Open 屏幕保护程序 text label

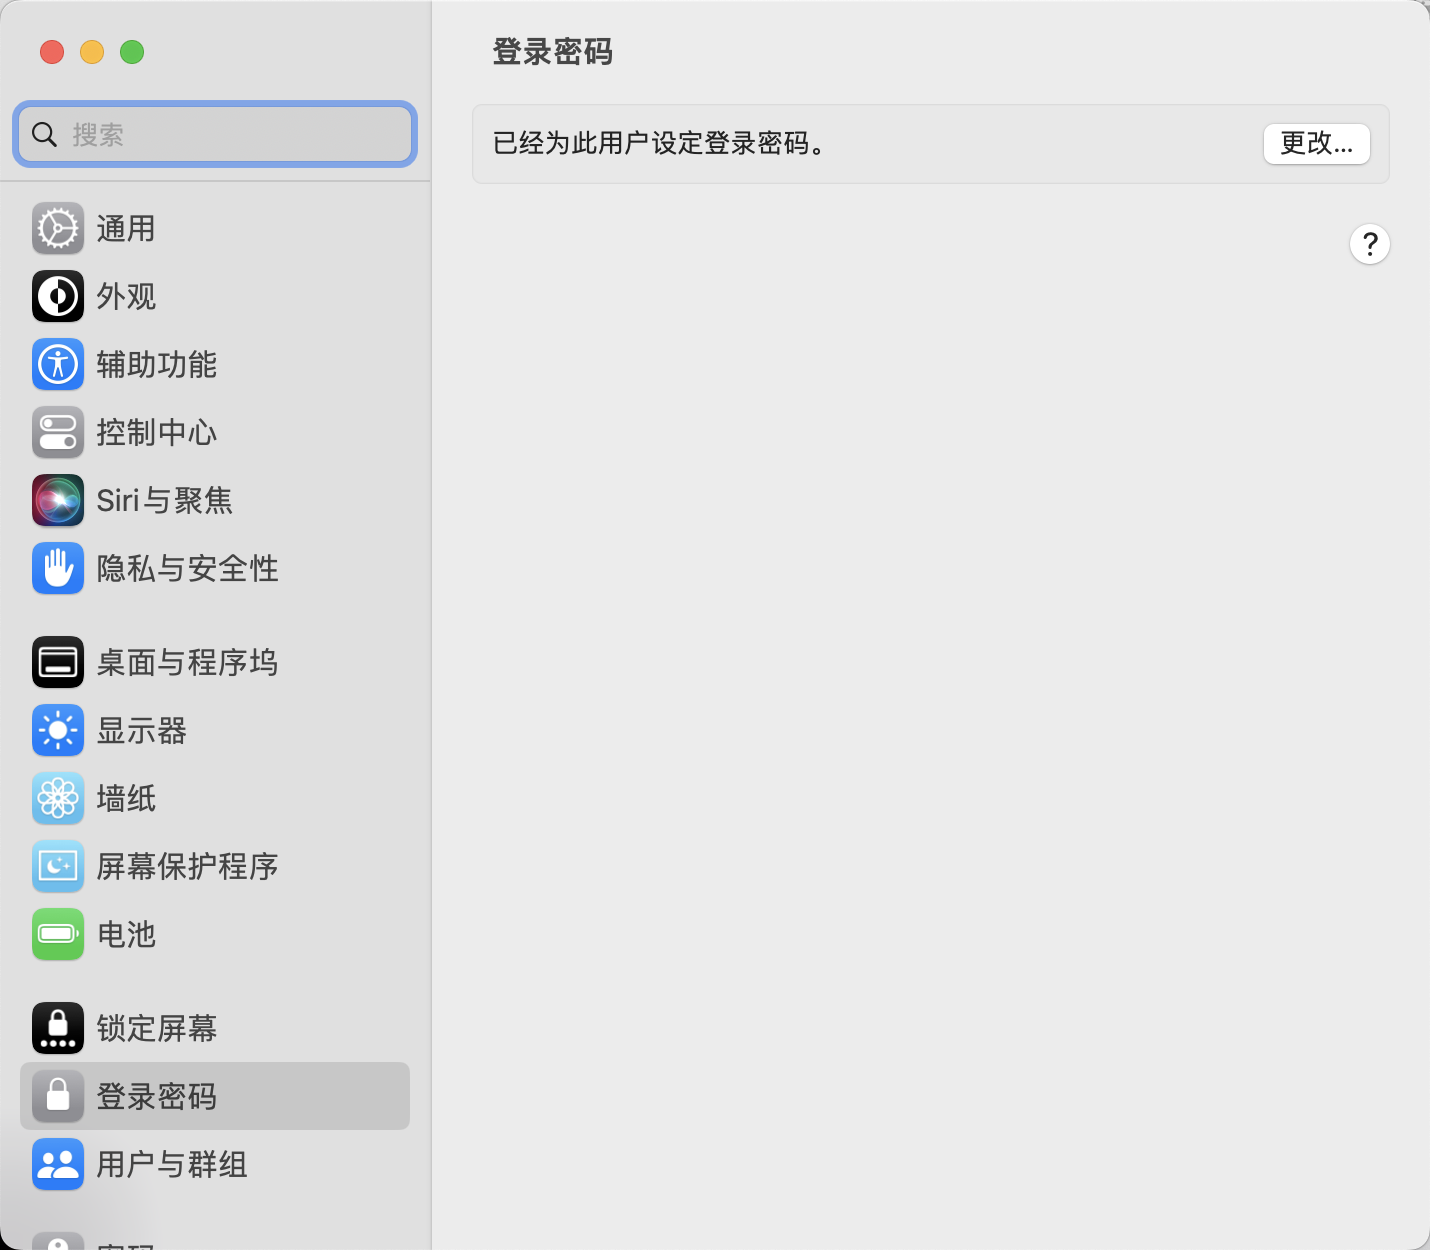188,867
